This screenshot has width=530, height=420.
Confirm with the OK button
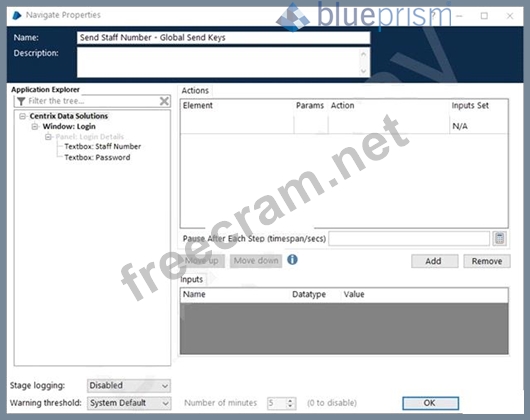click(x=430, y=403)
